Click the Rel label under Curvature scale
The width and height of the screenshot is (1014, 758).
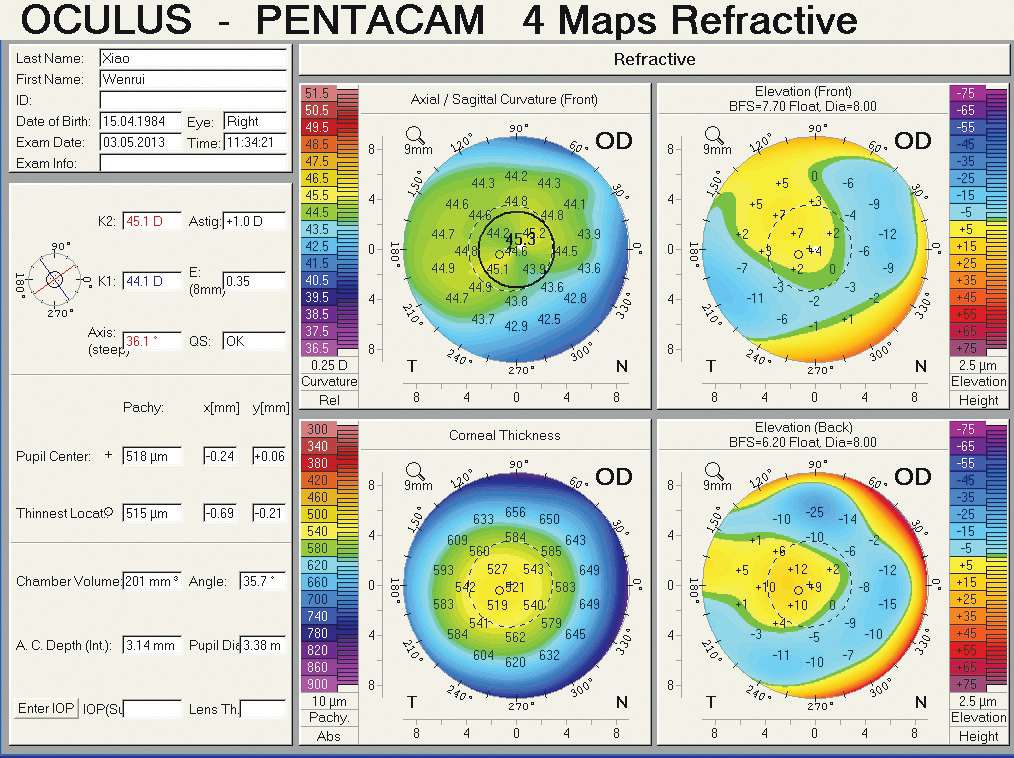coord(329,400)
